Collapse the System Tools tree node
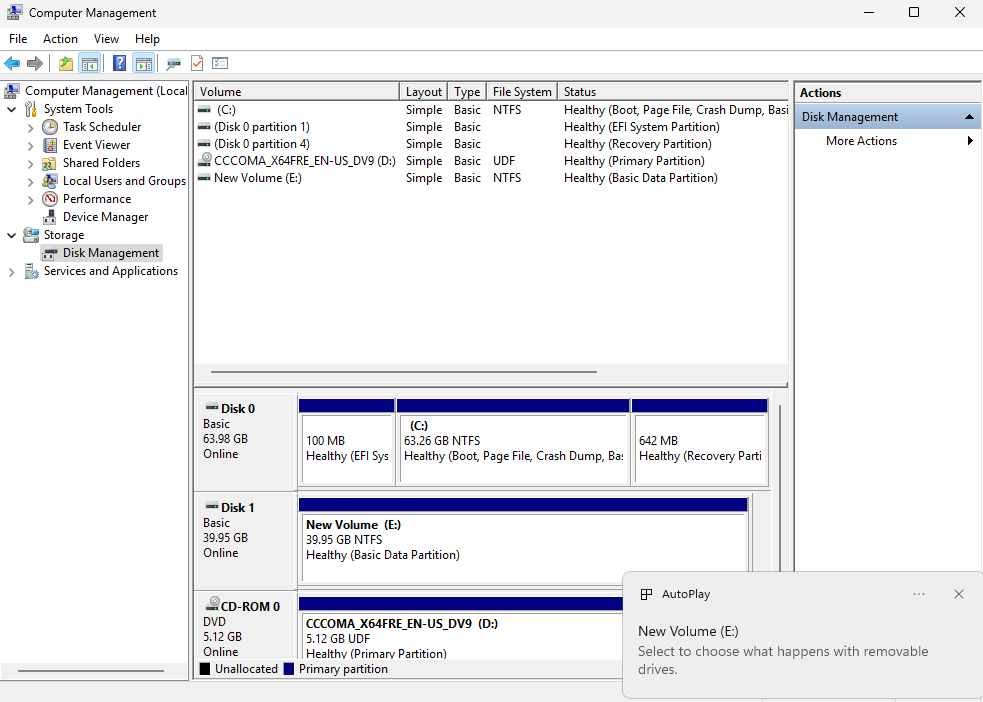The width and height of the screenshot is (983, 702). (x=12, y=109)
